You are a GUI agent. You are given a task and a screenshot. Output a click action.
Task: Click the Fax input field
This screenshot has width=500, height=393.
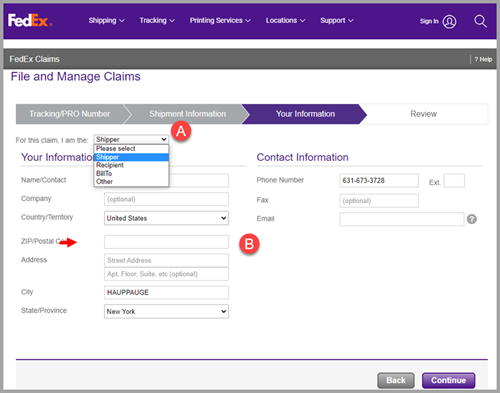pyautogui.click(x=379, y=201)
